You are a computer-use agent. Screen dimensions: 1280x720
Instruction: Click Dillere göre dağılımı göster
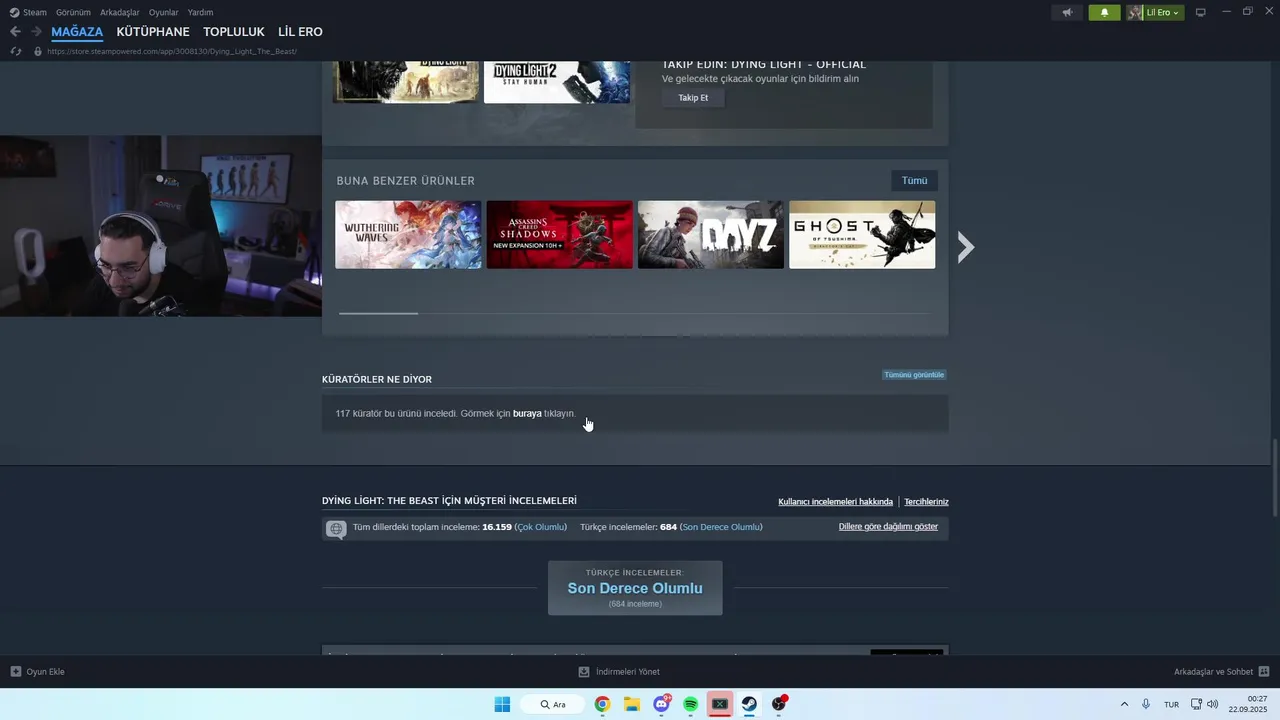888,526
